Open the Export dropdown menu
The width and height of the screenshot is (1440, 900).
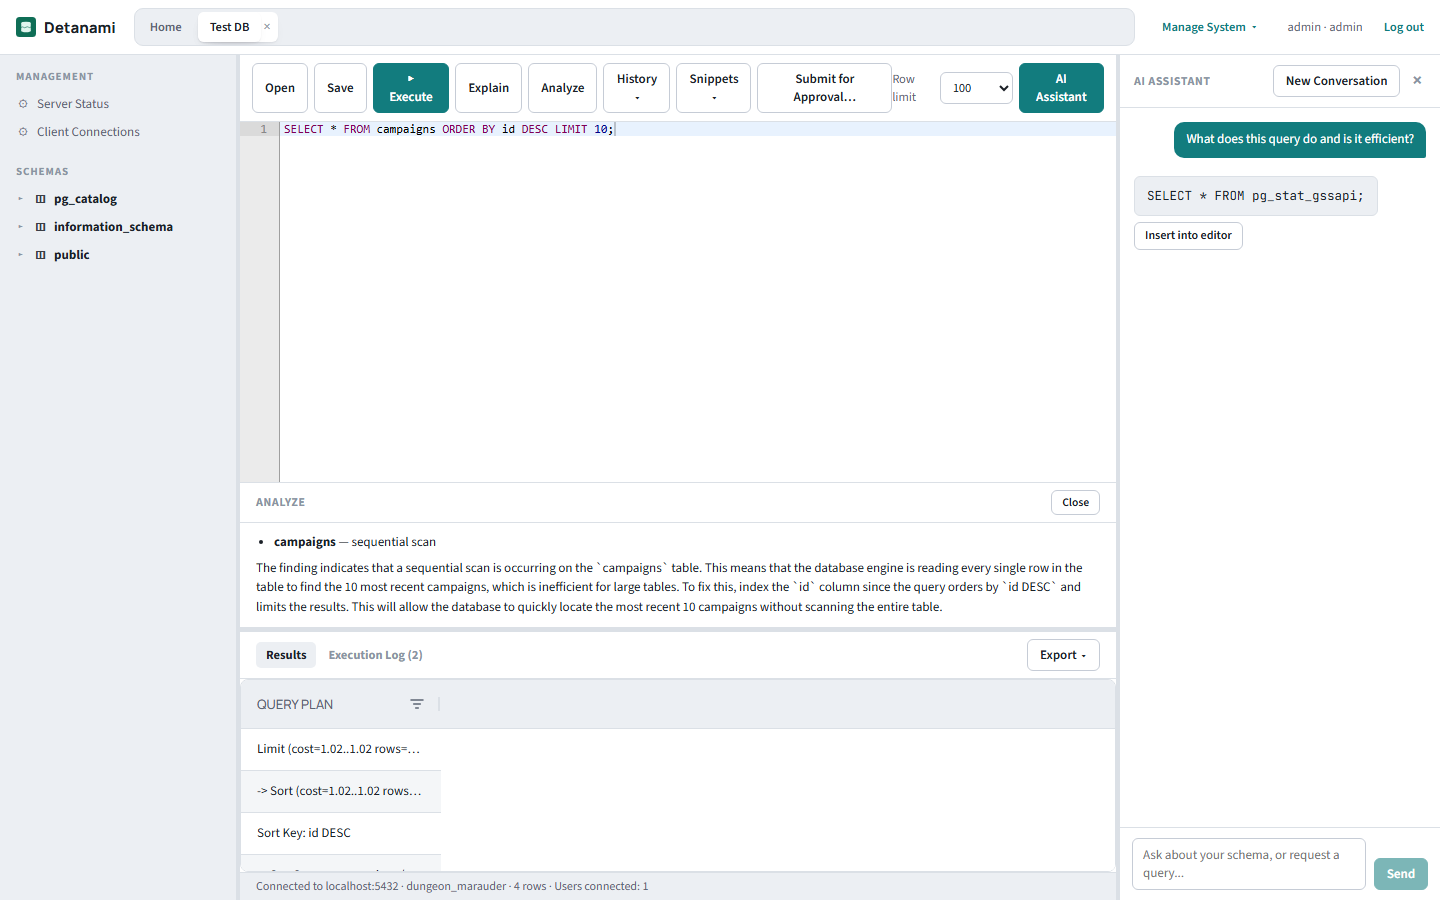pos(1063,655)
